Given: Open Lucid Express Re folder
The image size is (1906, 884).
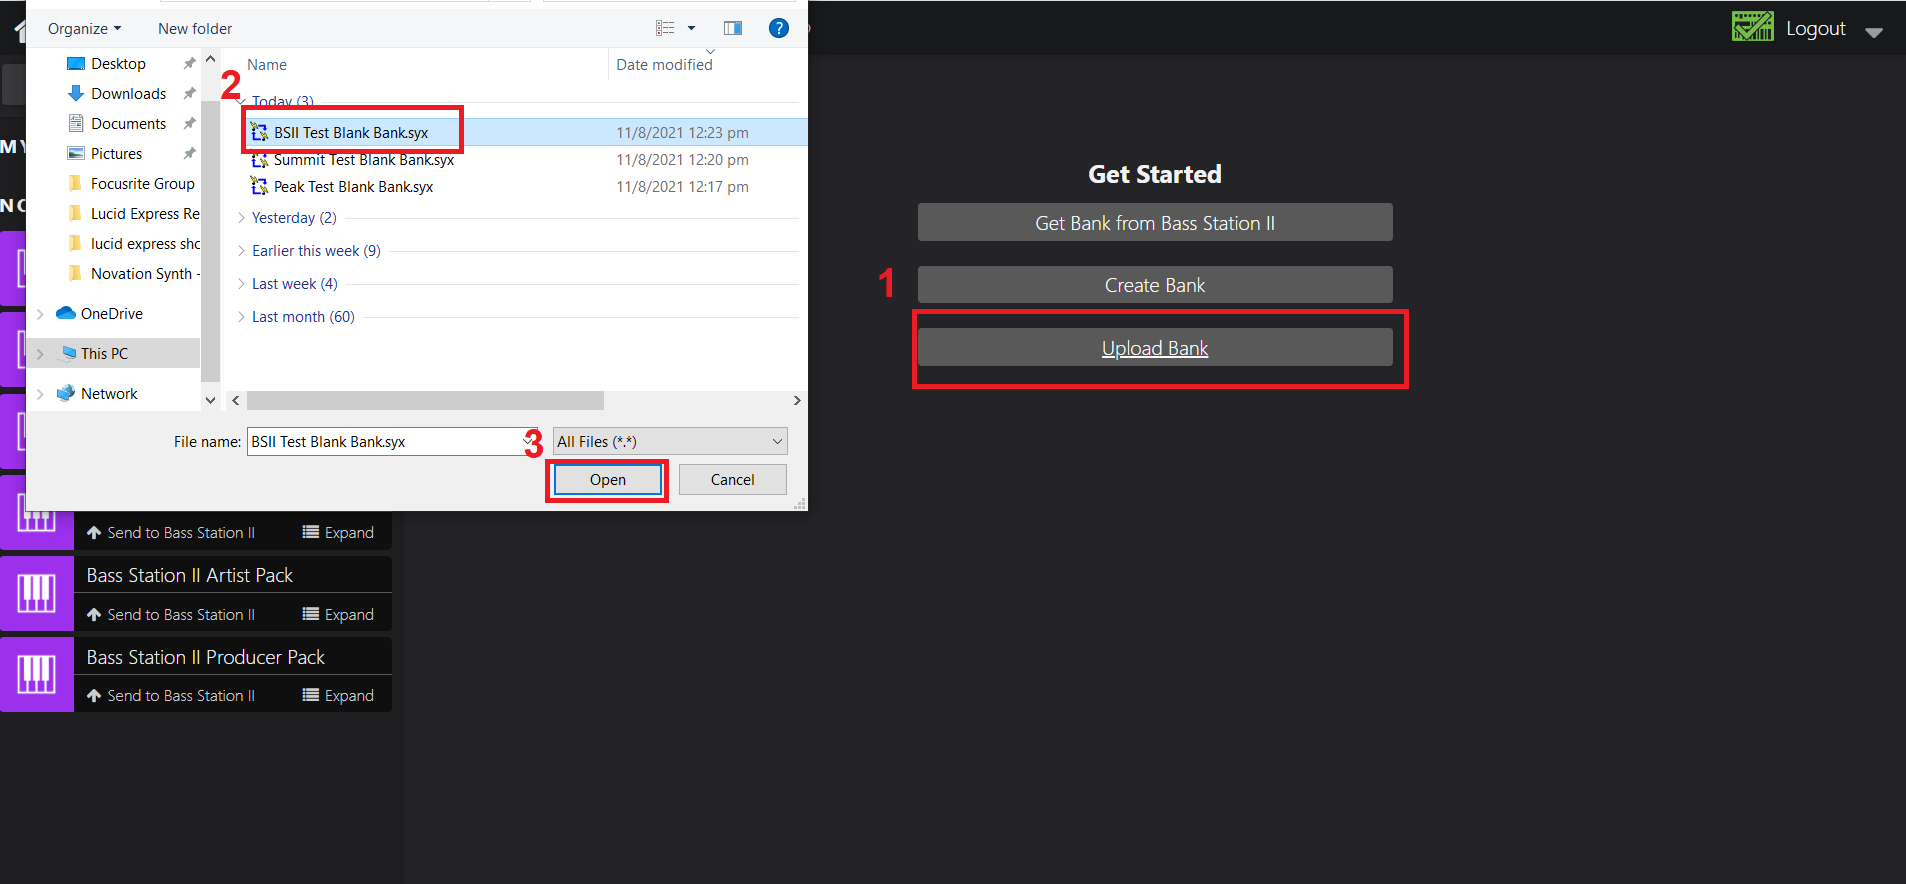Looking at the screenshot, I should (x=145, y=213).
